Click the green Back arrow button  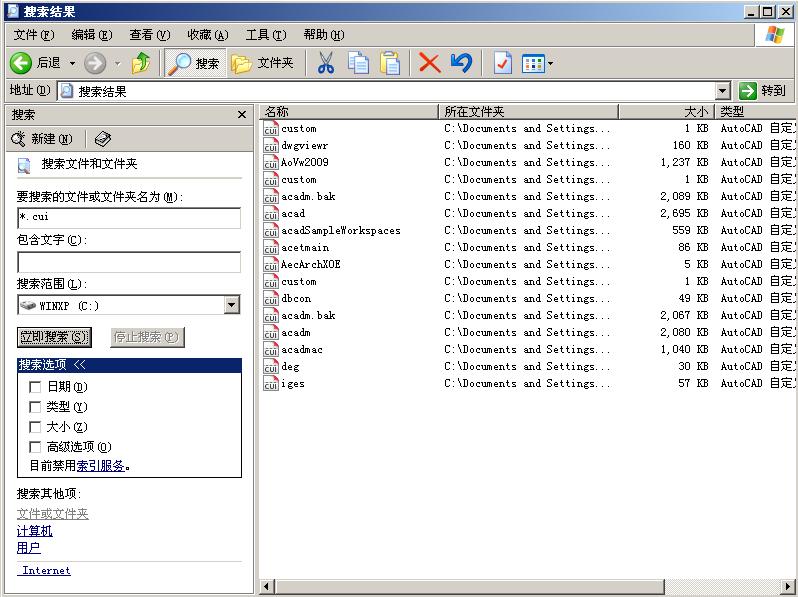point(21,63)
